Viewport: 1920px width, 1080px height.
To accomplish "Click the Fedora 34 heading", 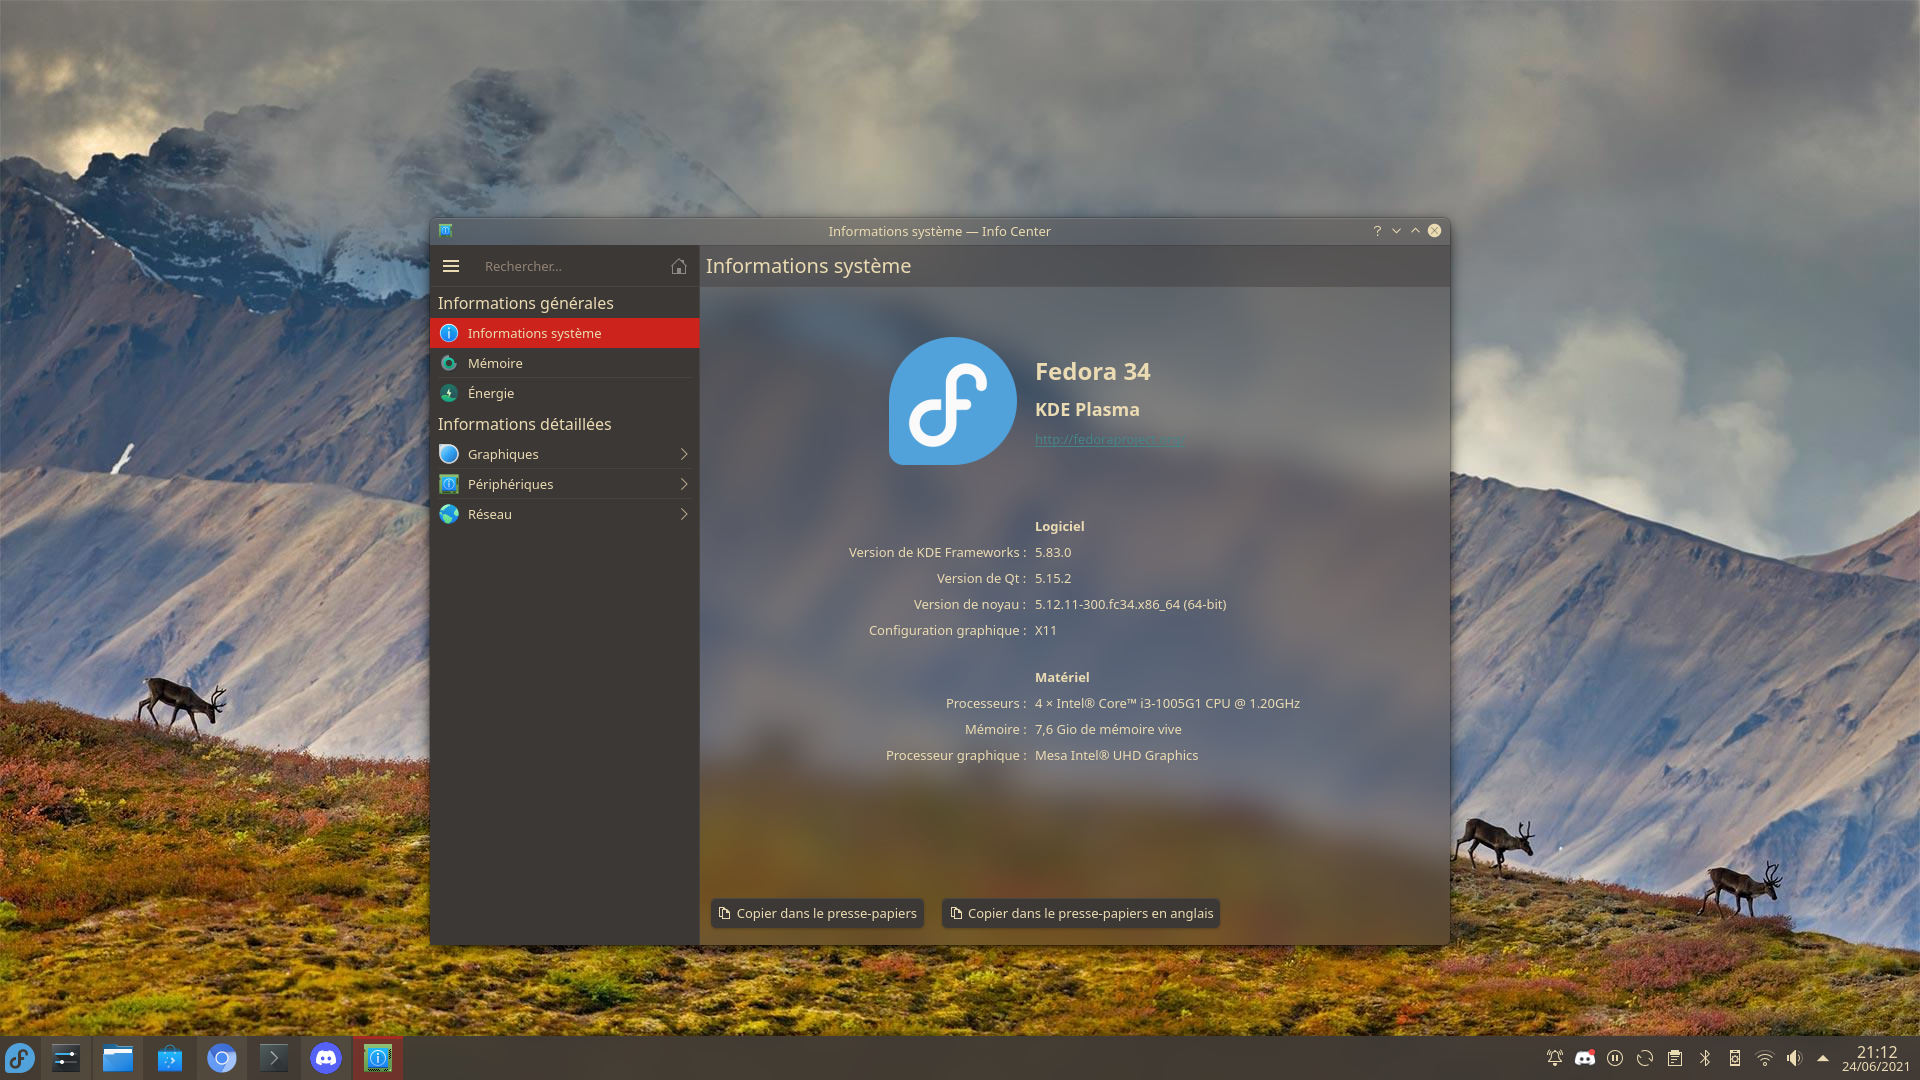I will click(1092, 371).
